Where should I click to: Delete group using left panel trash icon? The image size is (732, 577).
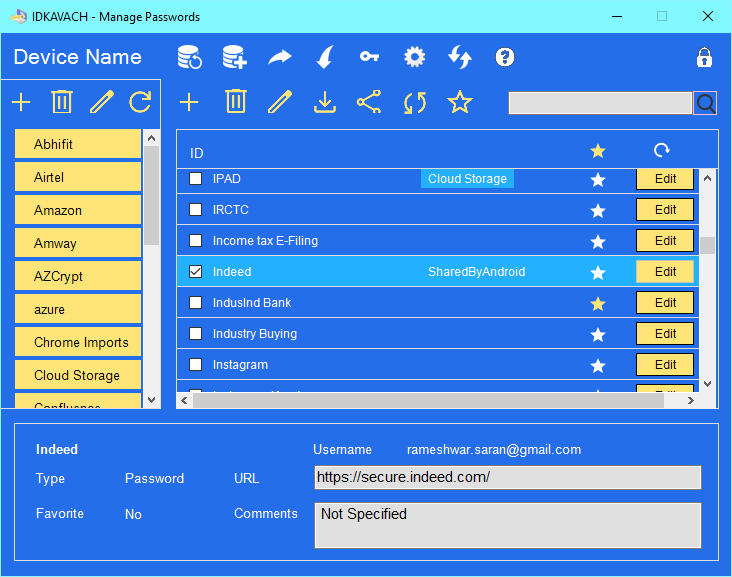point(62,102)
